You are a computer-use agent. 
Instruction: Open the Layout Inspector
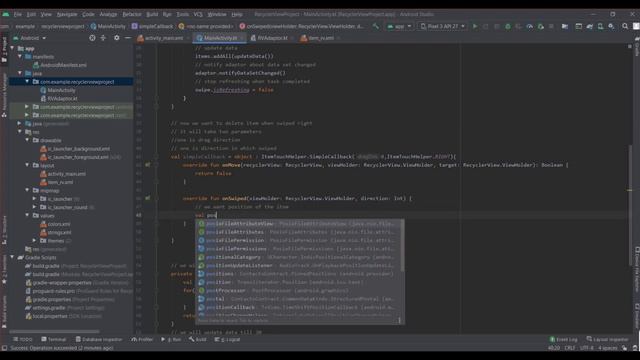(607, 339)
